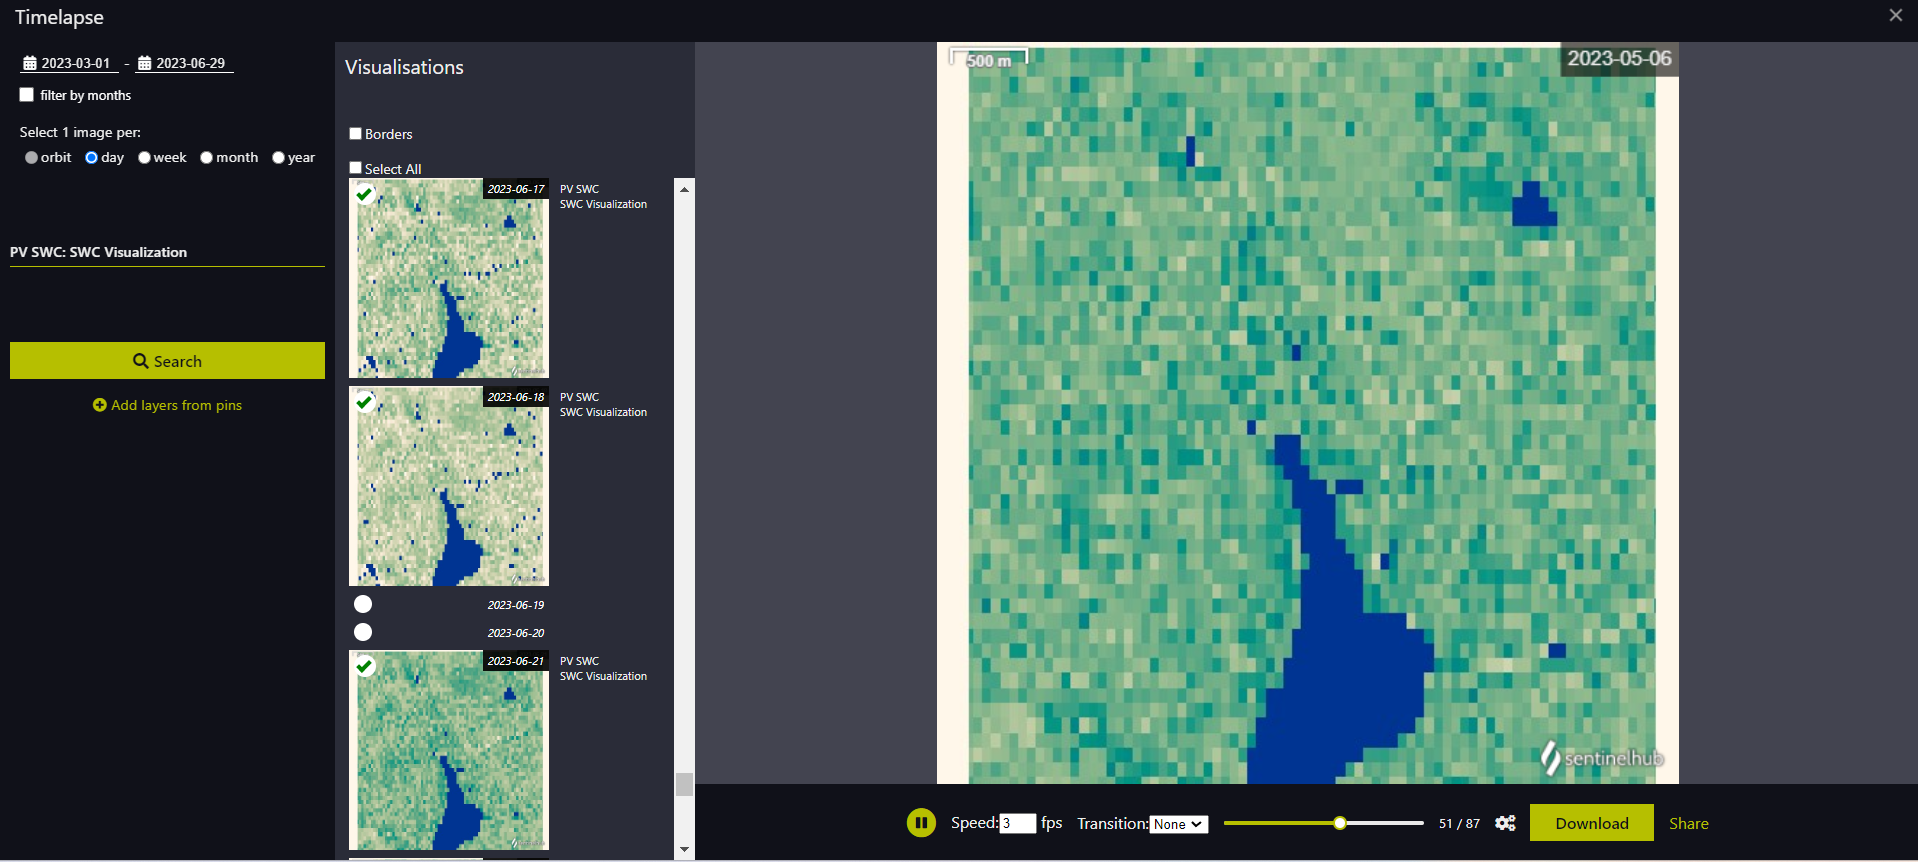Toggle the Borders checkbox
The height and width of the screenshot is (862, 1918).
(355, 133)
